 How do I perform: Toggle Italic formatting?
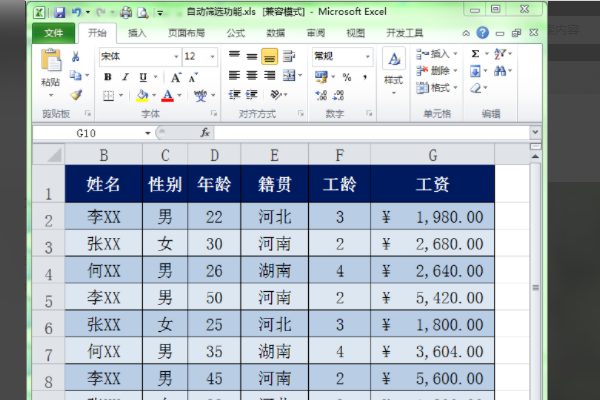coord(125,77)
